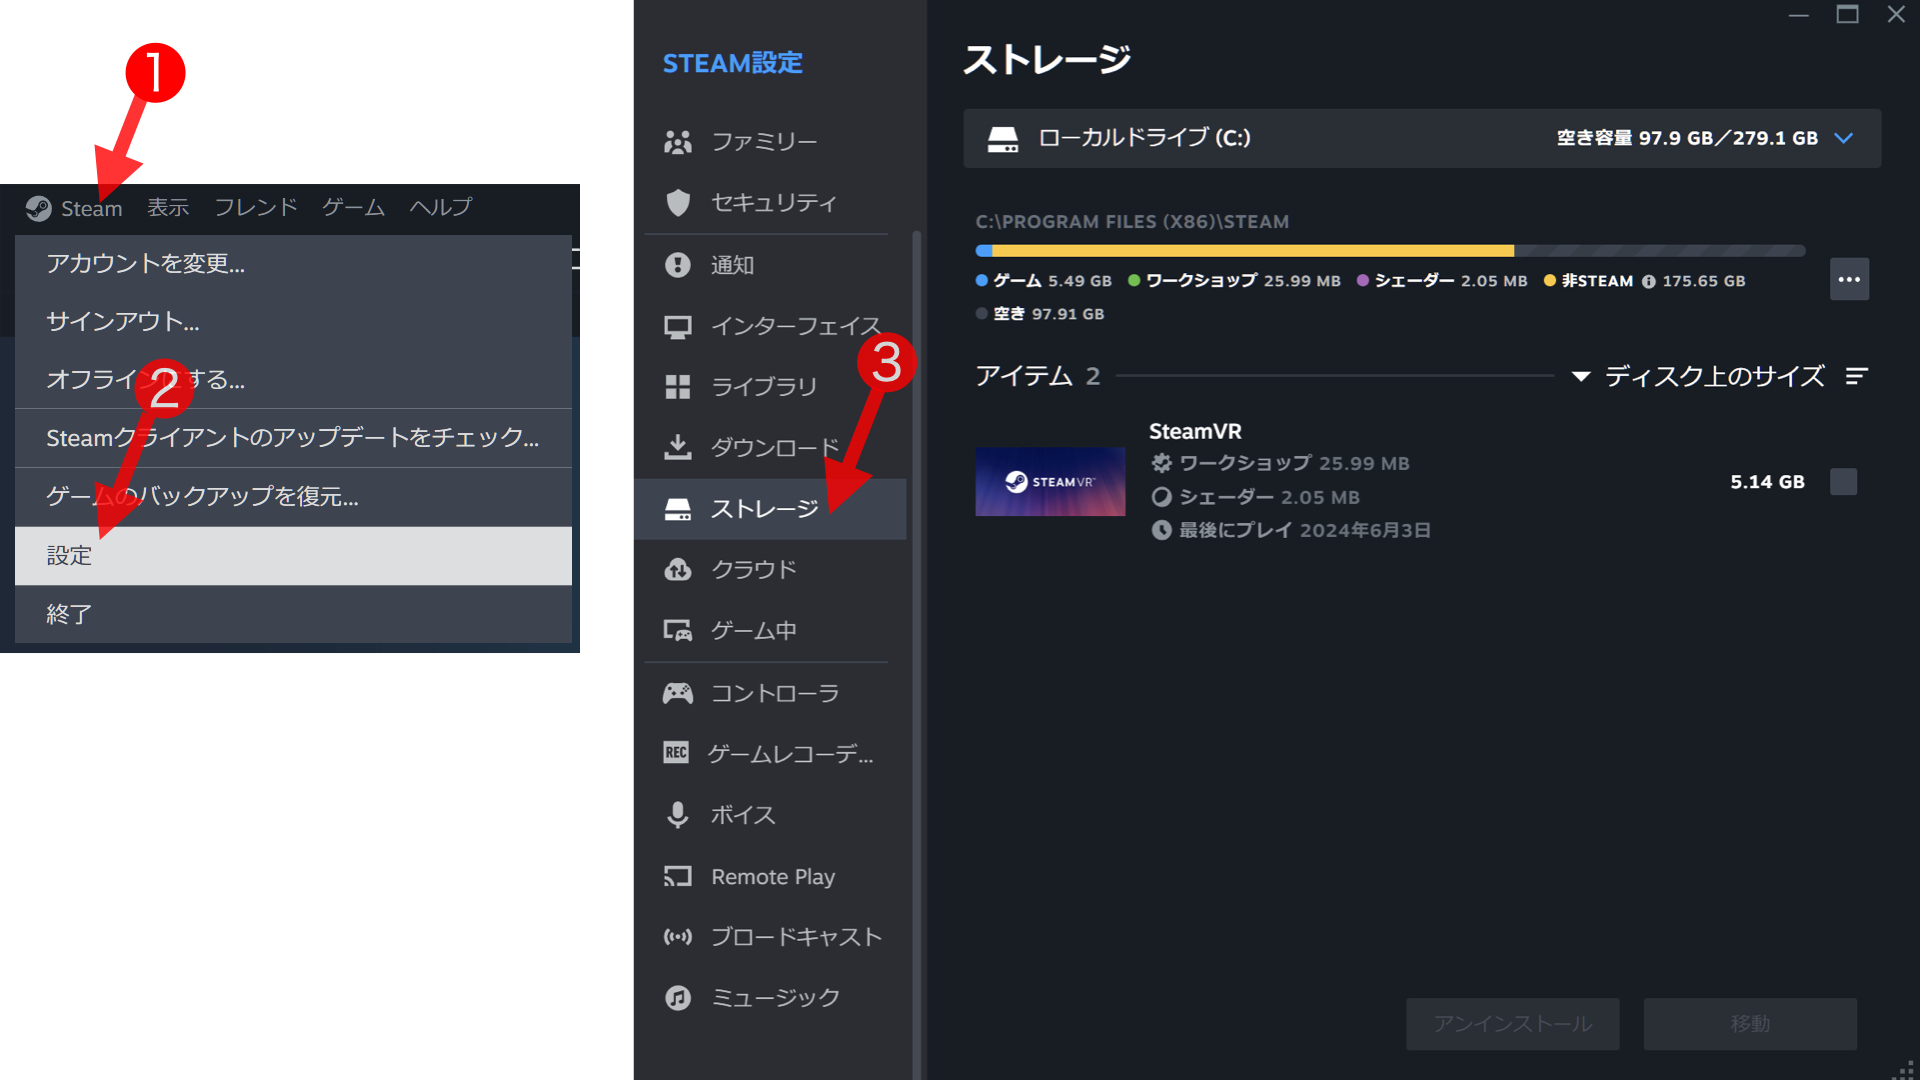Expand the ローカルドライブ (C:) drive dropdown
1920x1080 pixels.
(1845, 139)
